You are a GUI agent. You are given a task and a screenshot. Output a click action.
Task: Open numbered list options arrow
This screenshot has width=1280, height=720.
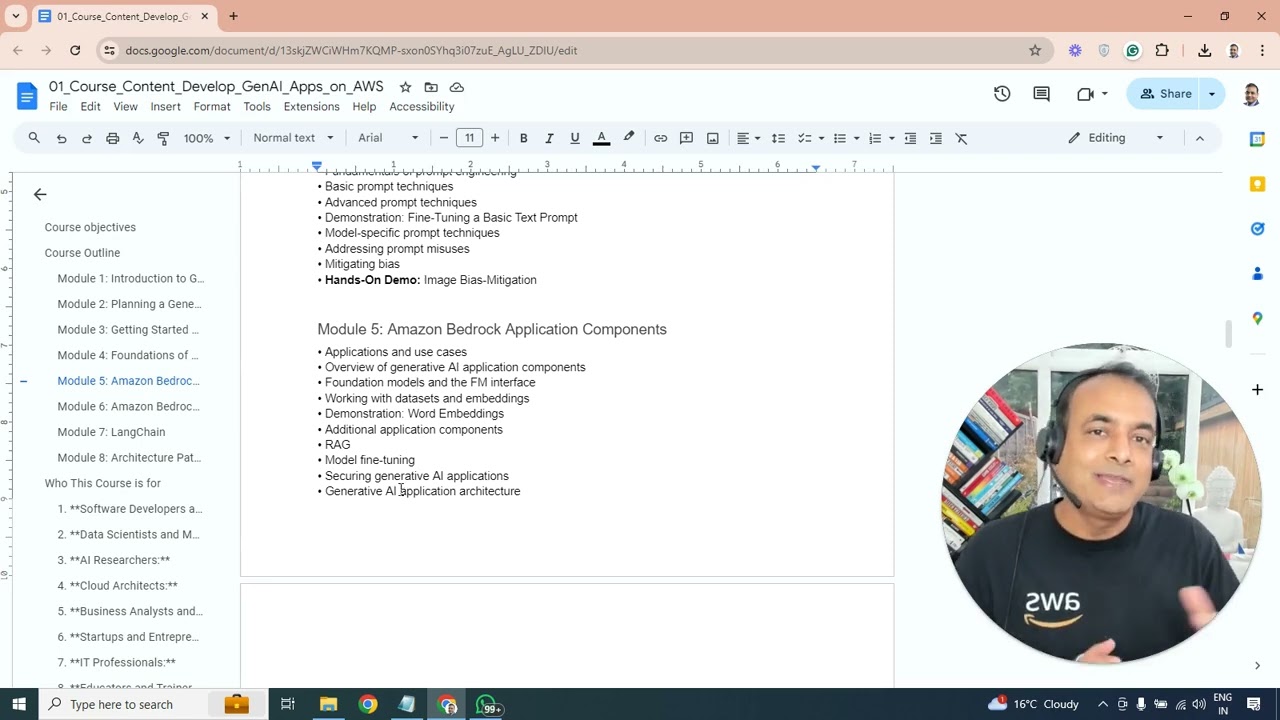tap(892, 138)
